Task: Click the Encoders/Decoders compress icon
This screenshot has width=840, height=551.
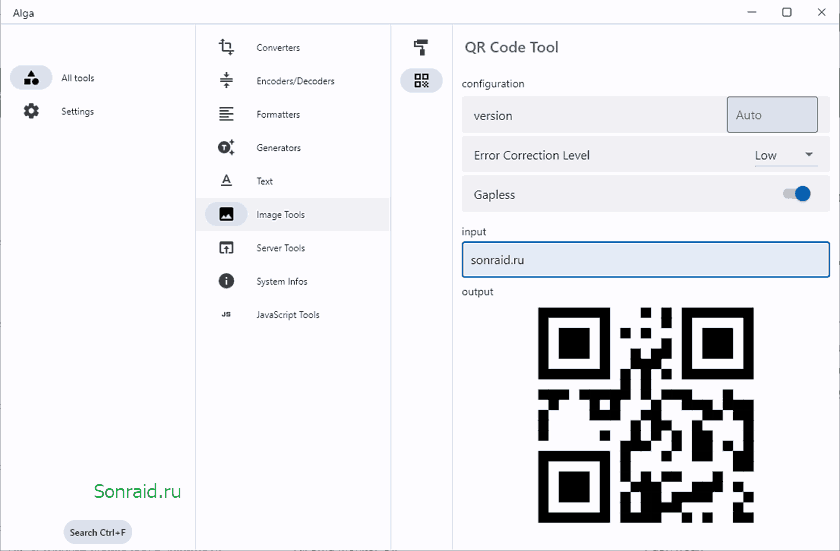Action: 226,80
